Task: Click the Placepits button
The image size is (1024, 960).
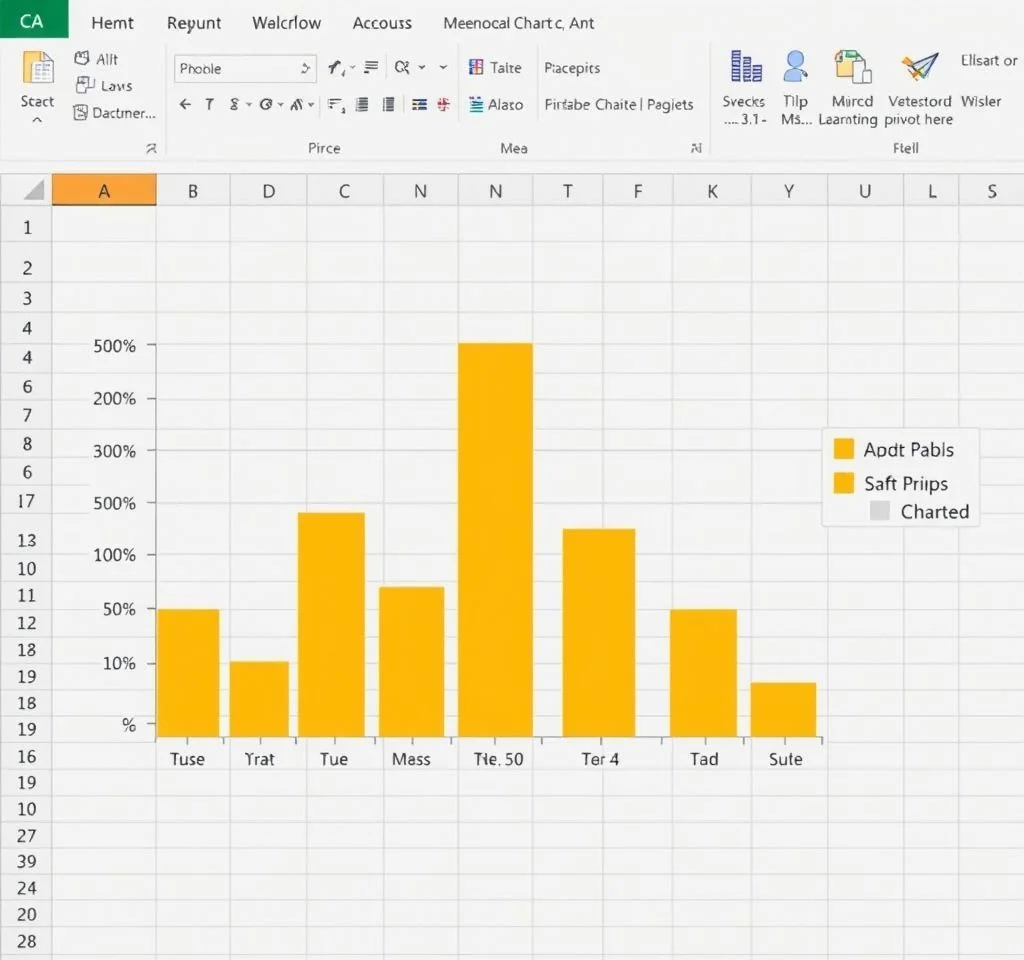Action: (x=572, y=68)
